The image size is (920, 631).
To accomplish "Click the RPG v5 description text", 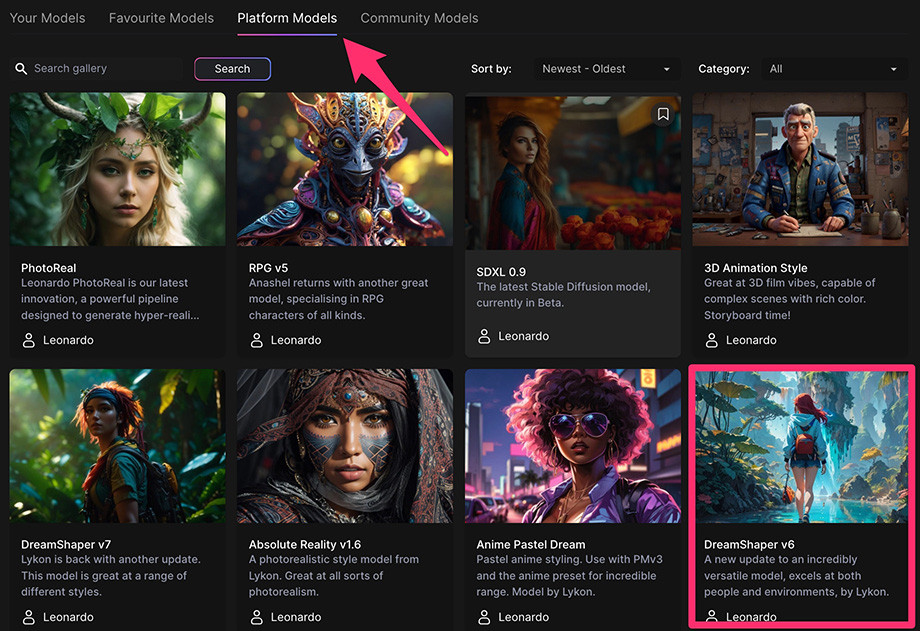I will [x=339, y=299].
